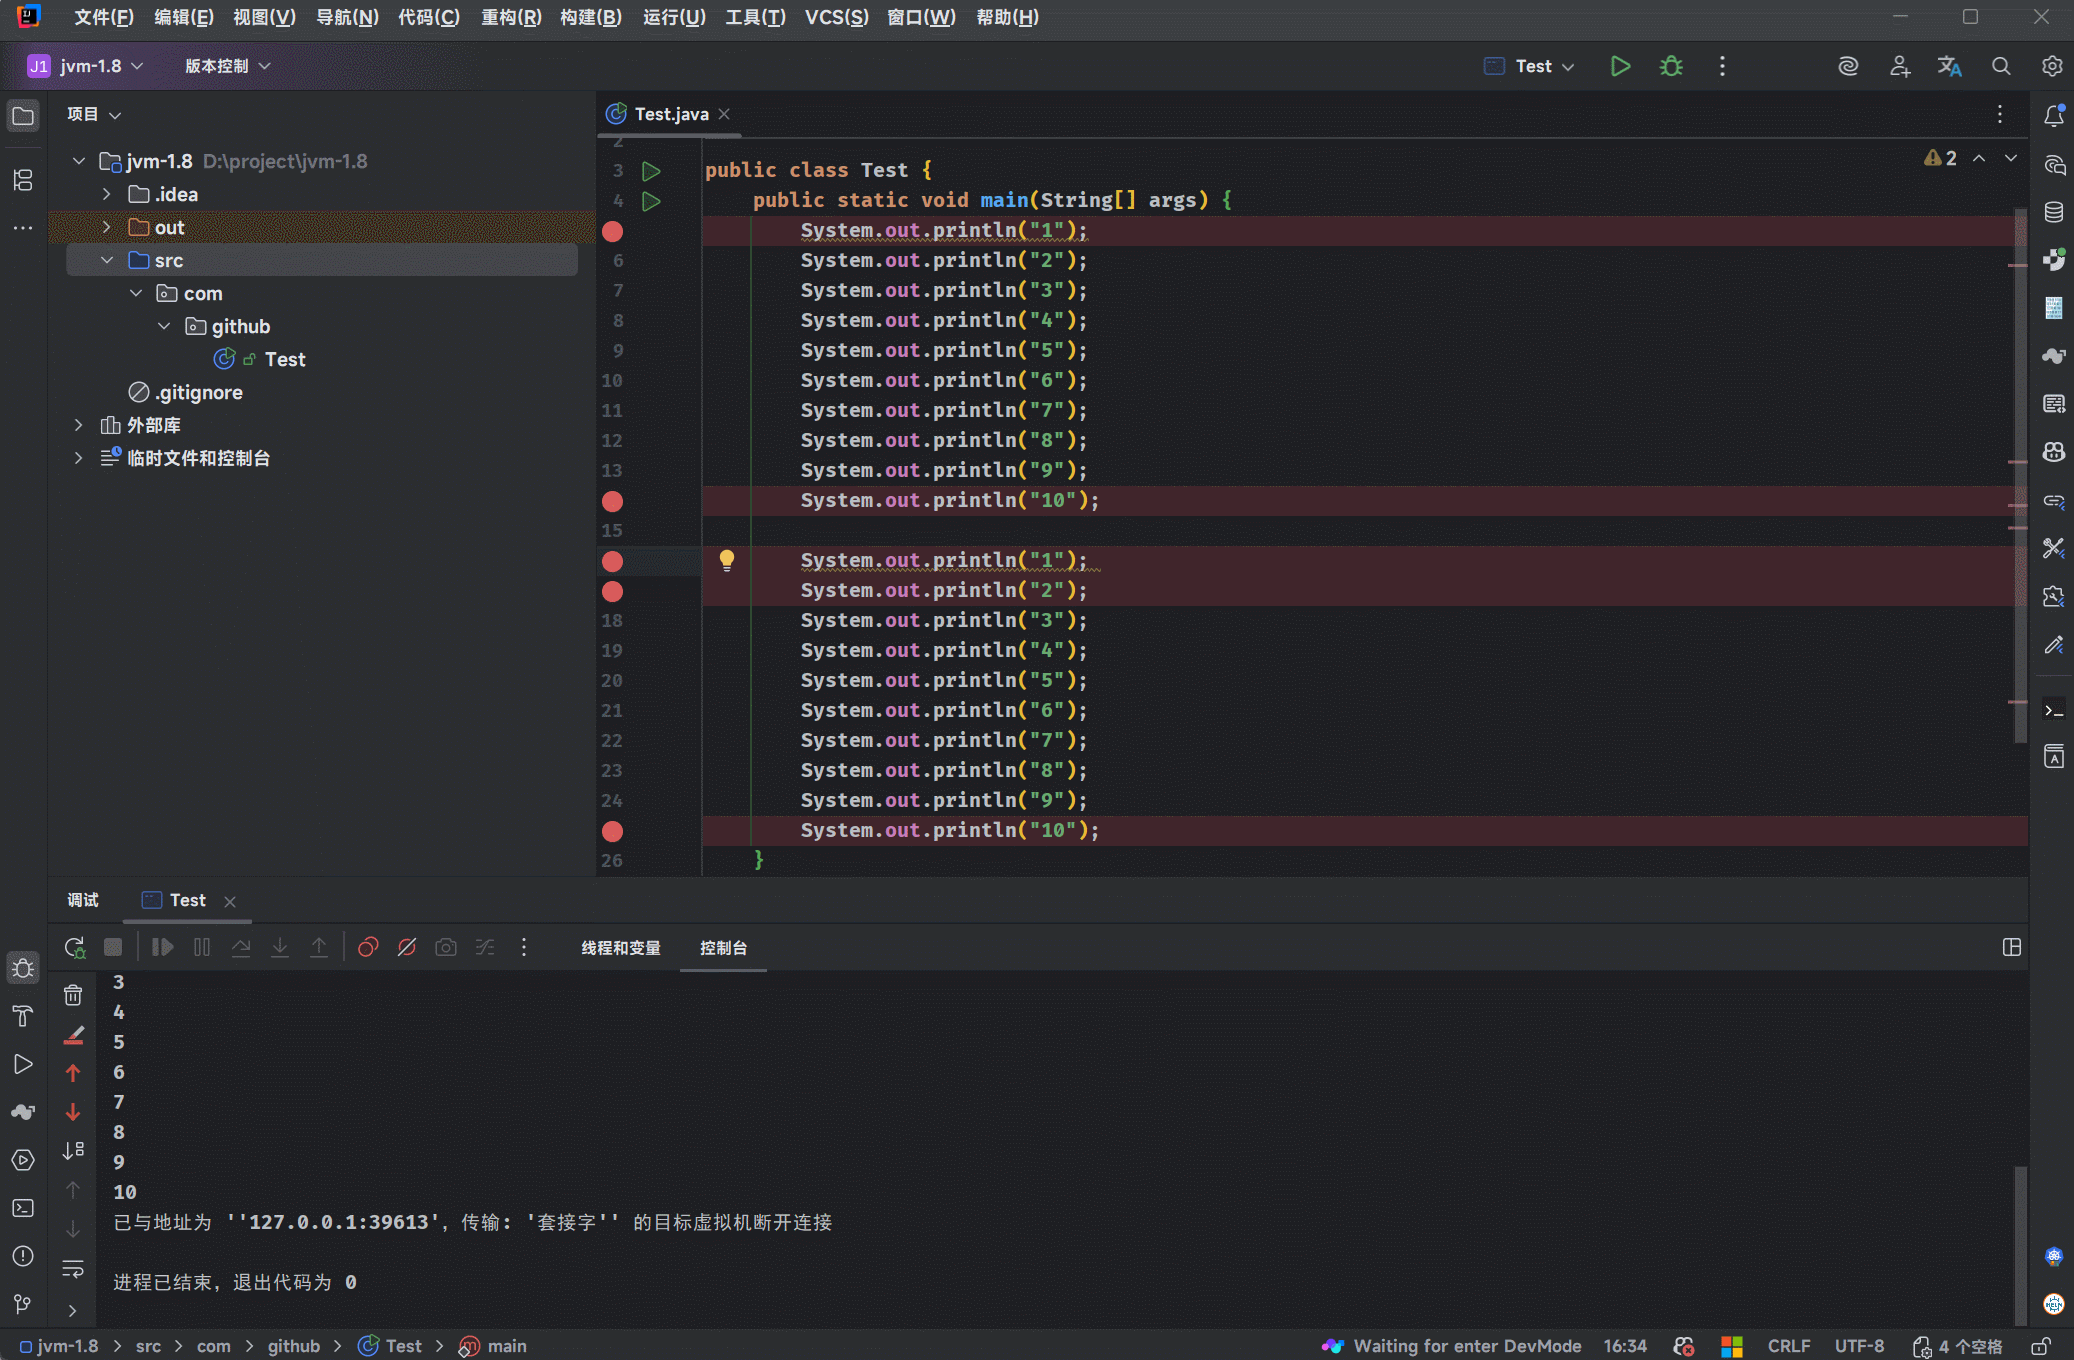Switch to the 线程和变量 tab

click(620, 947)
